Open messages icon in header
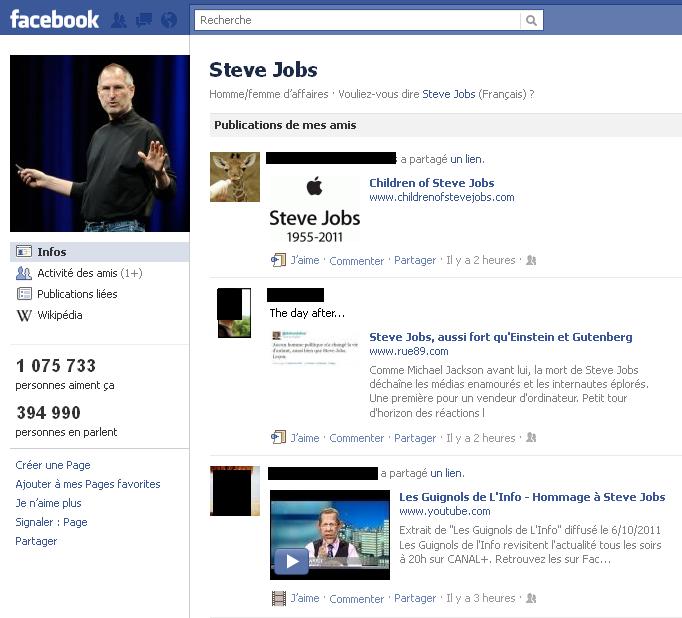The height and width of the screenshot is (618, 682). click(x=144, y=20)
